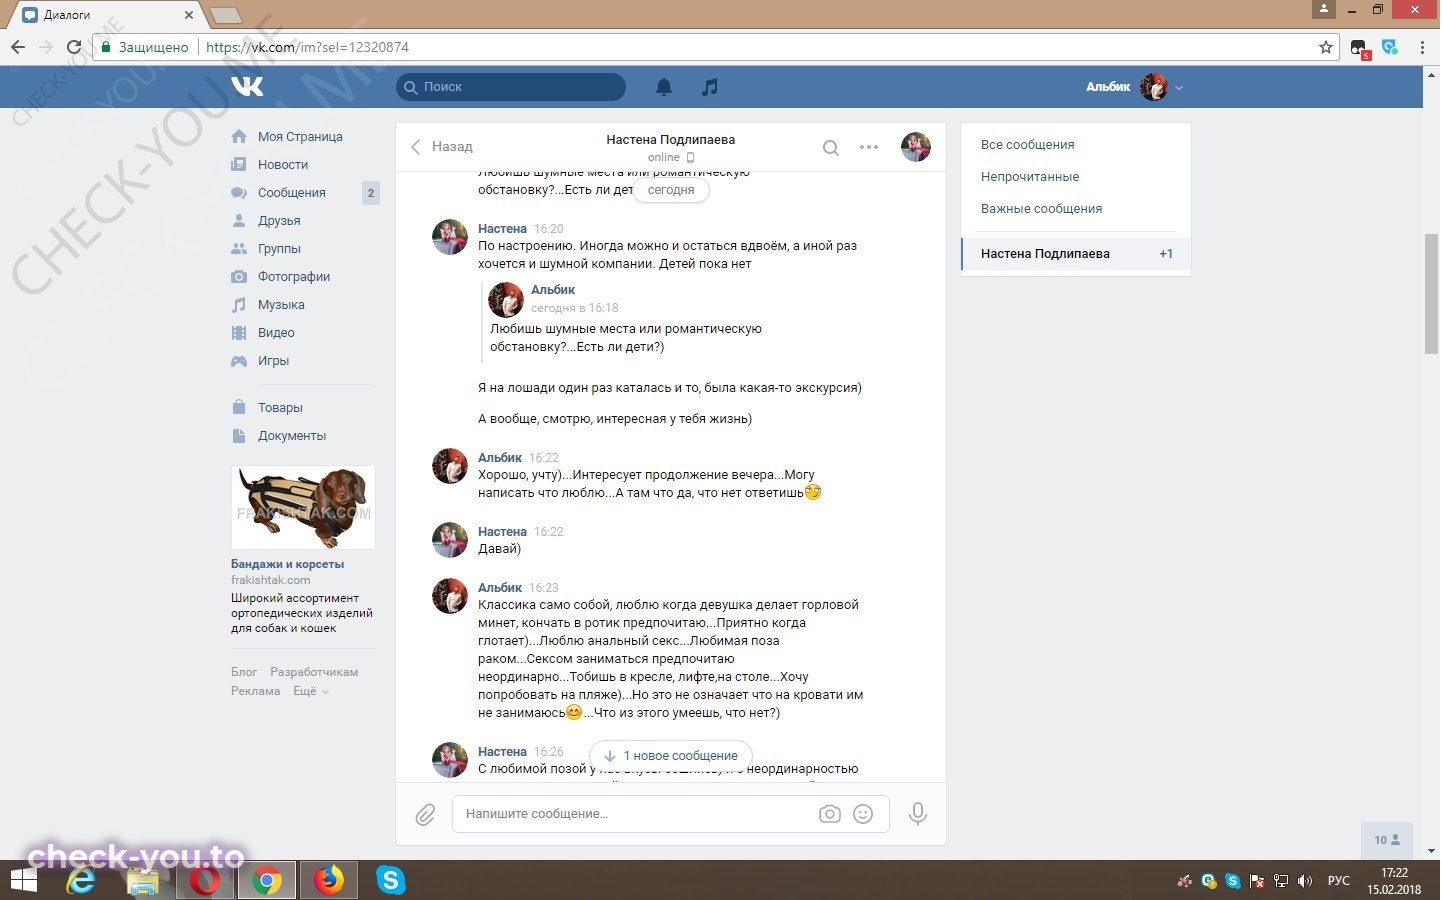Click Настена Подлипаева name in chat header
The height and width of the screenshot is (900, 1442).
[670, 140]
